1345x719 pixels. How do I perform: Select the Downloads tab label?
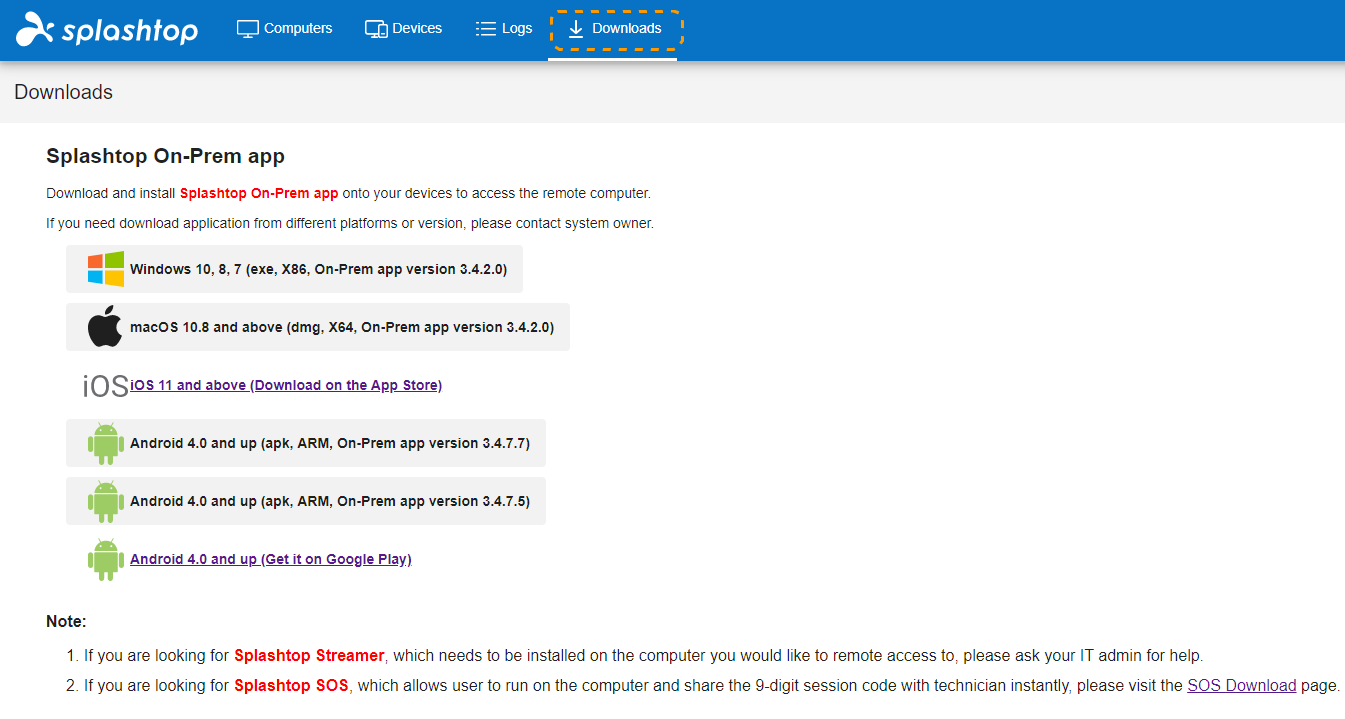(627, 29)
